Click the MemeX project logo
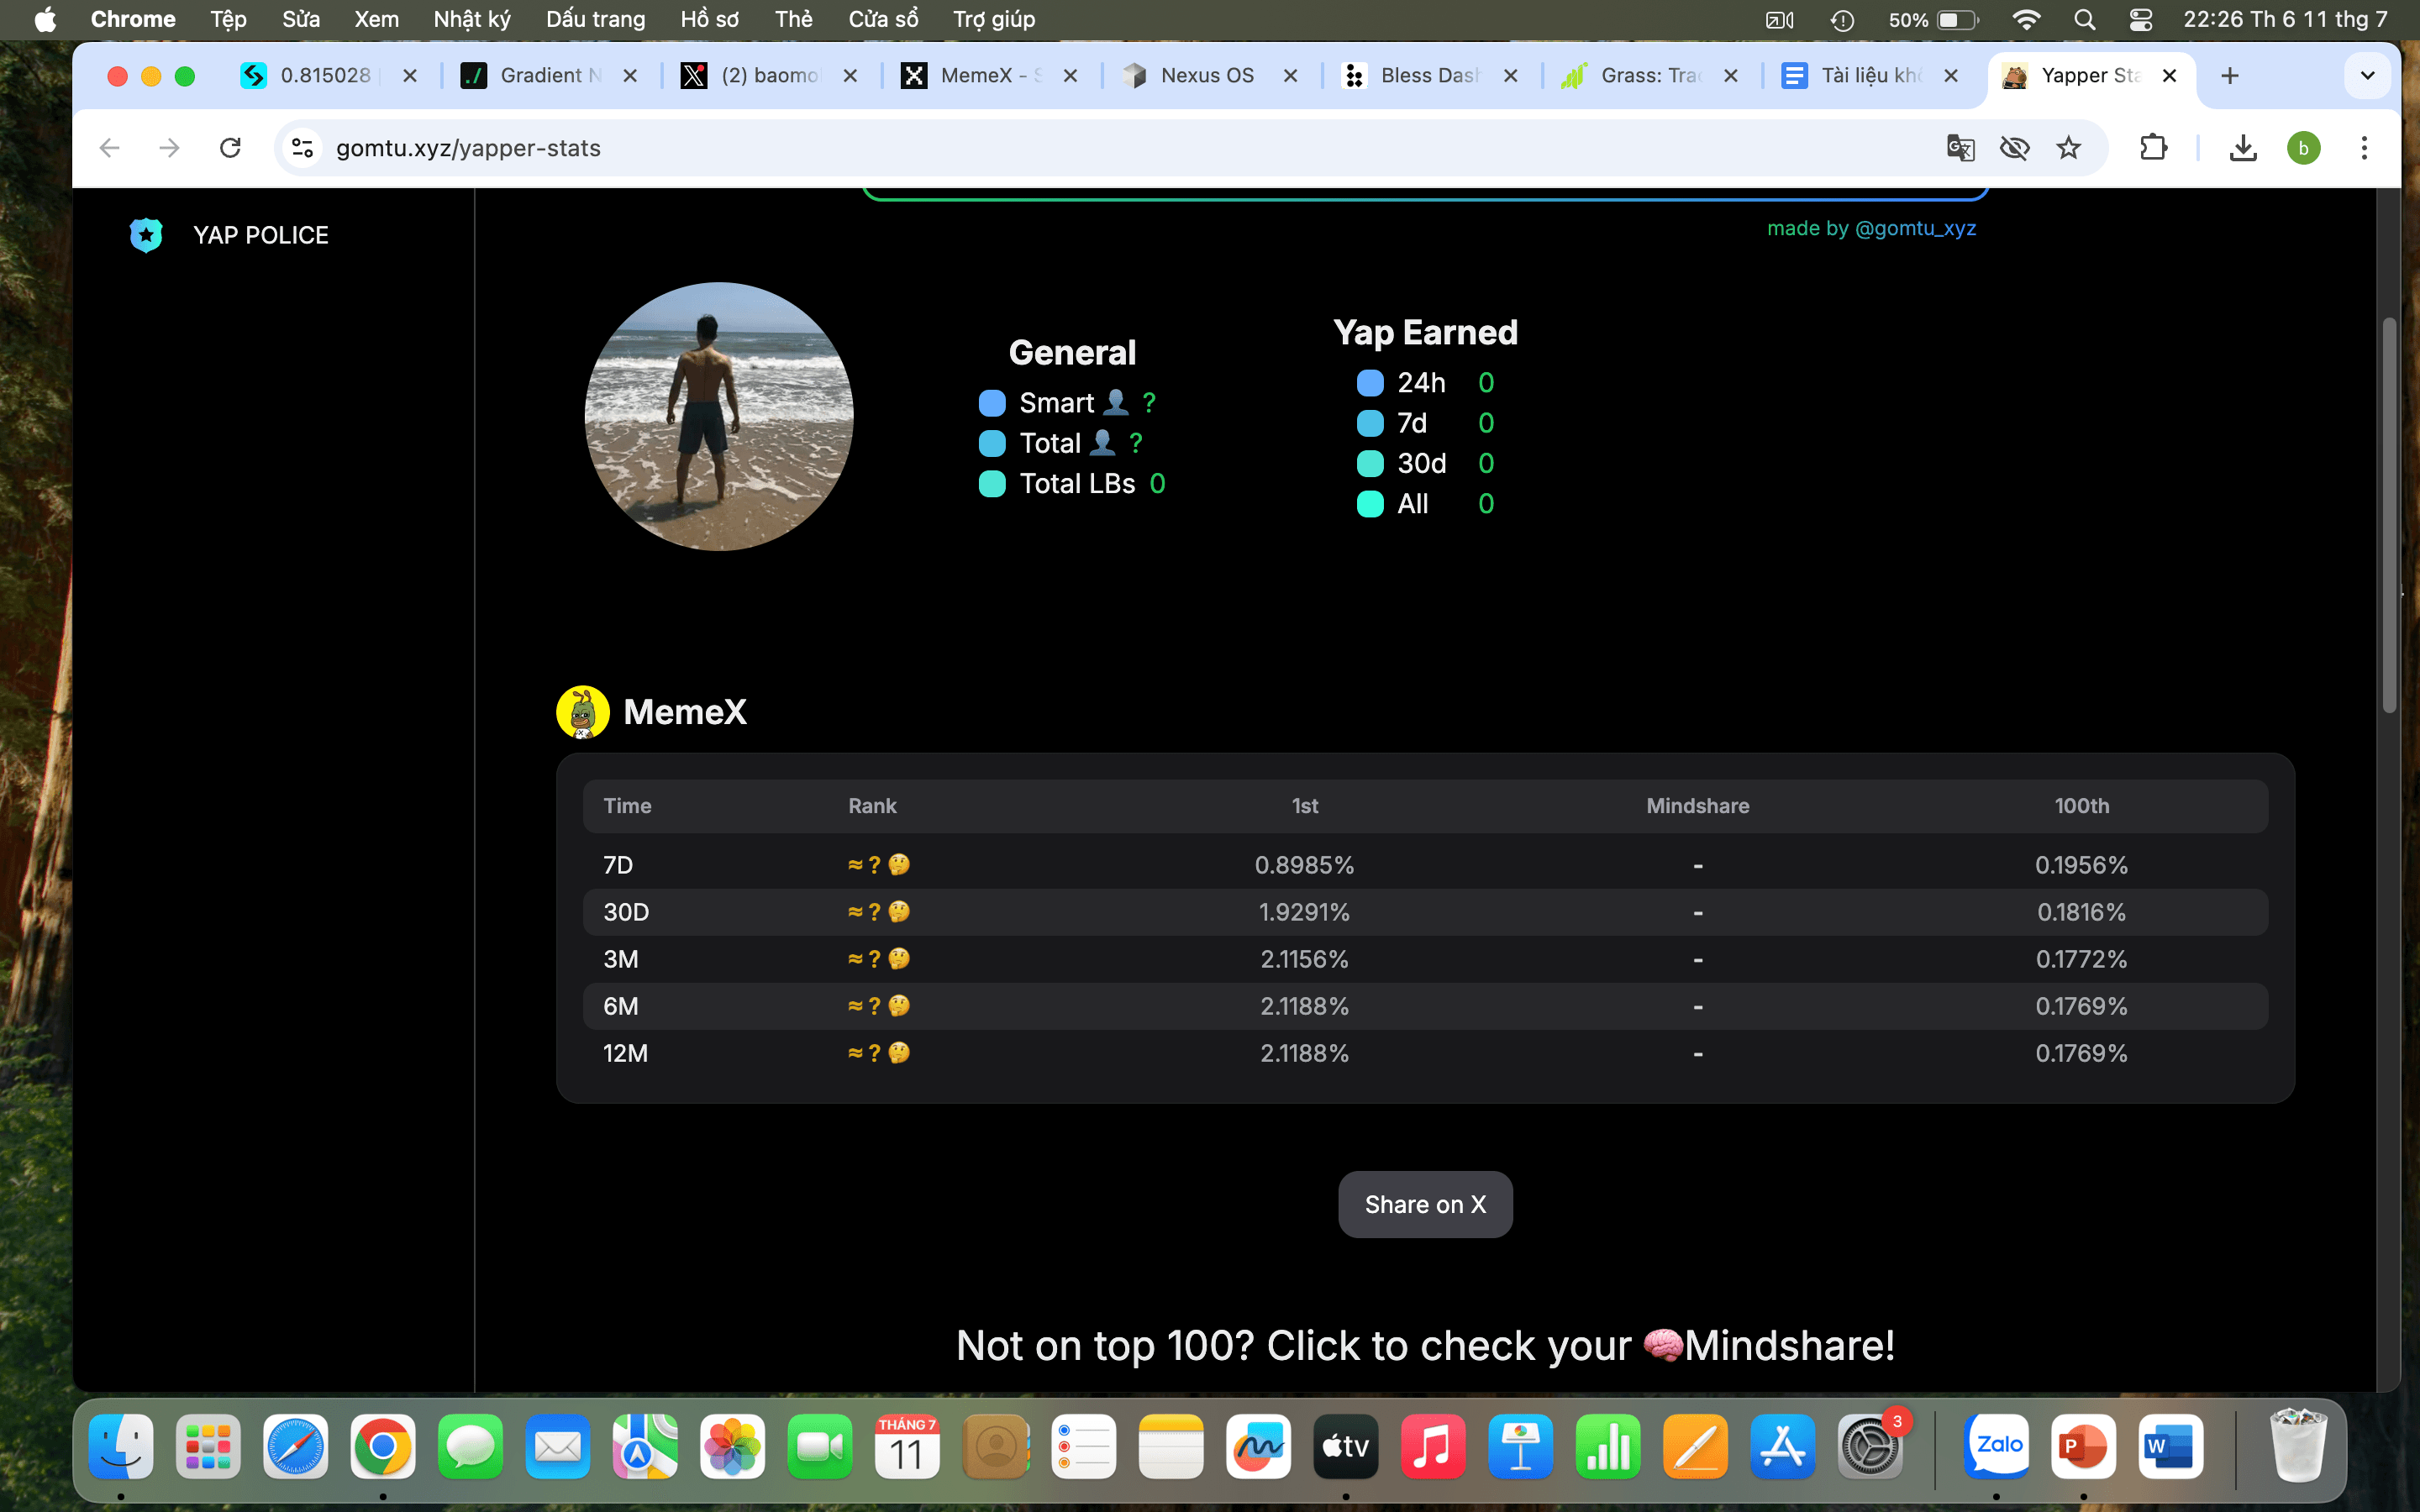This screenshot has width=2420, height=1512. click(582, 712)
